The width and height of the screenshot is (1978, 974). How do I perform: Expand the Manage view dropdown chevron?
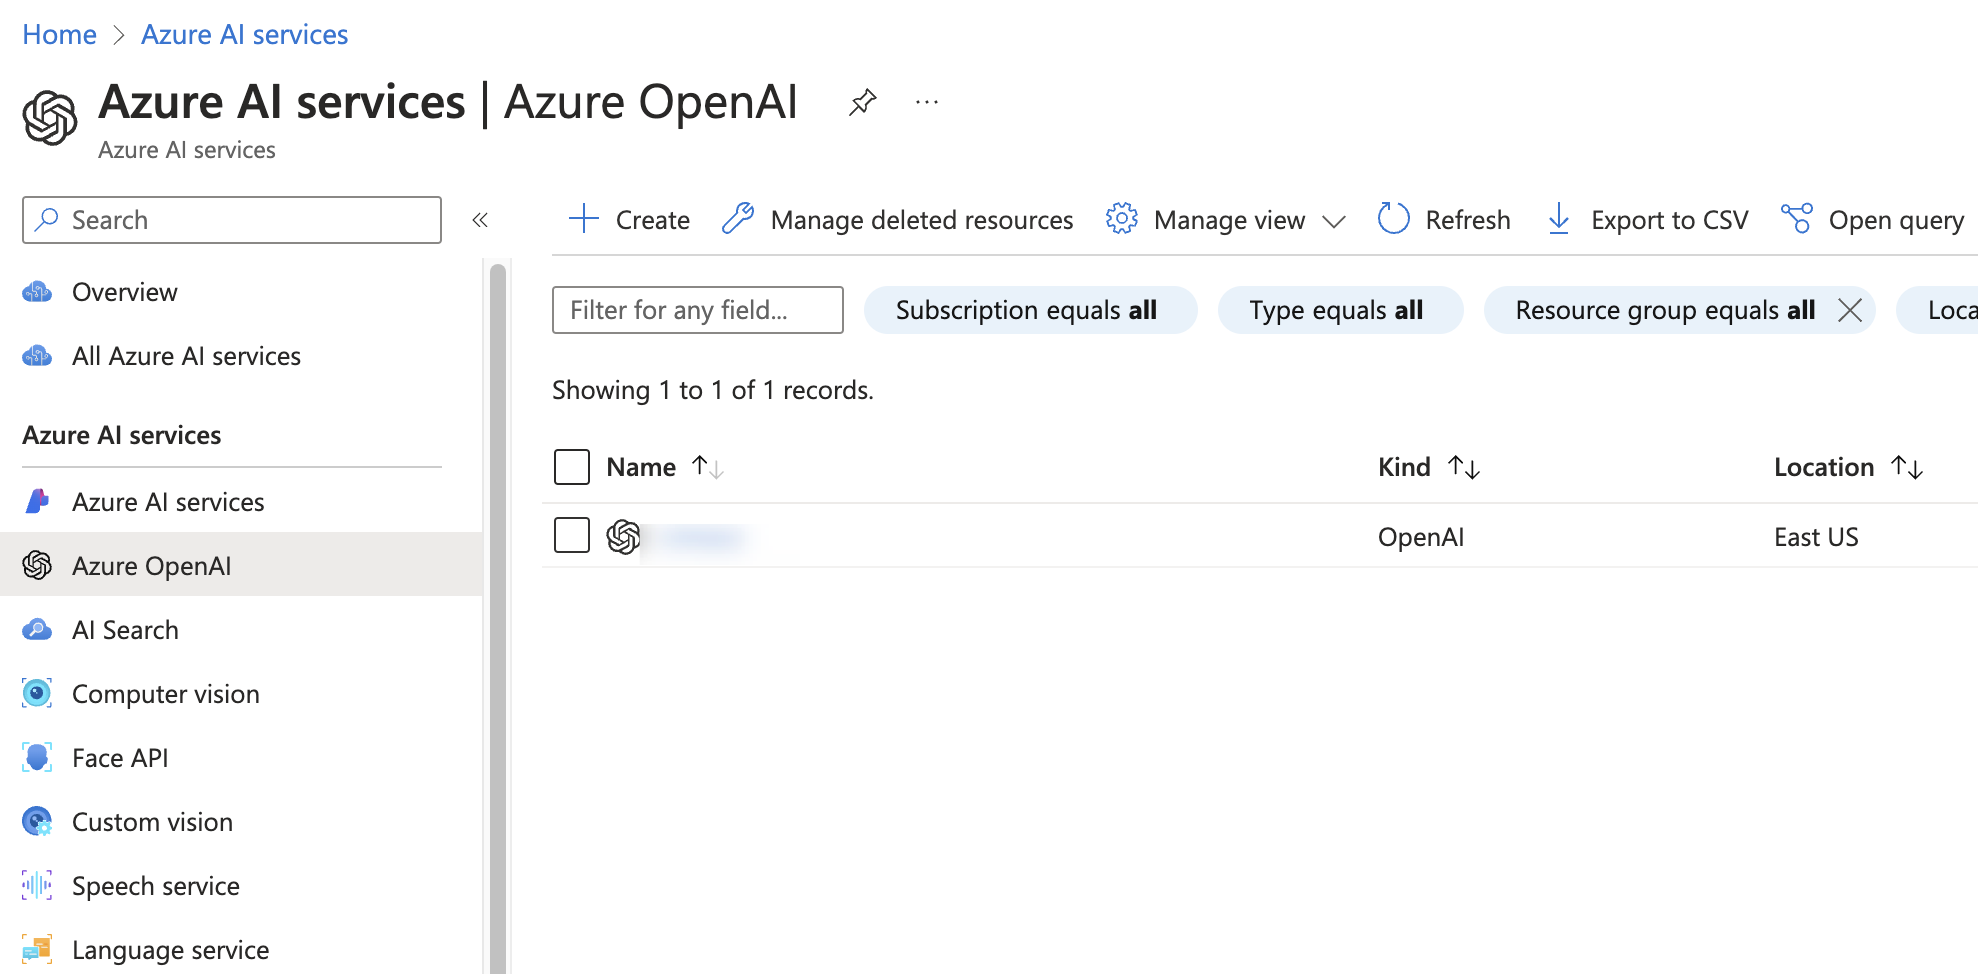(x=1334, y=221)
